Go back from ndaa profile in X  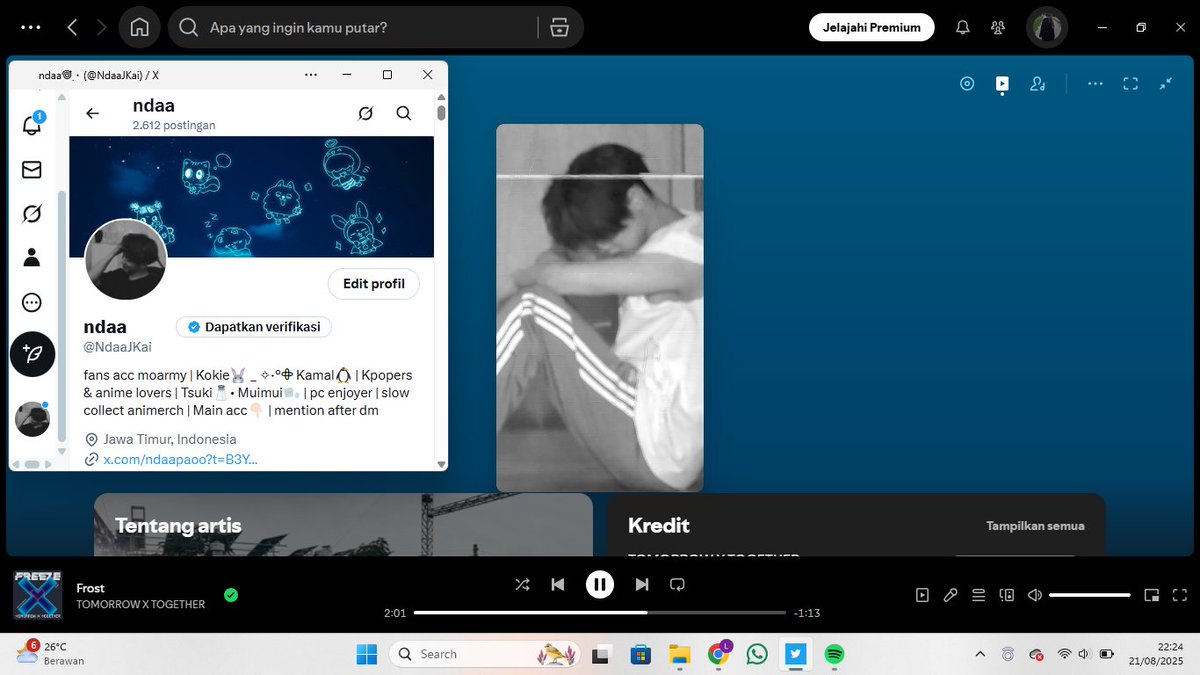93,113
